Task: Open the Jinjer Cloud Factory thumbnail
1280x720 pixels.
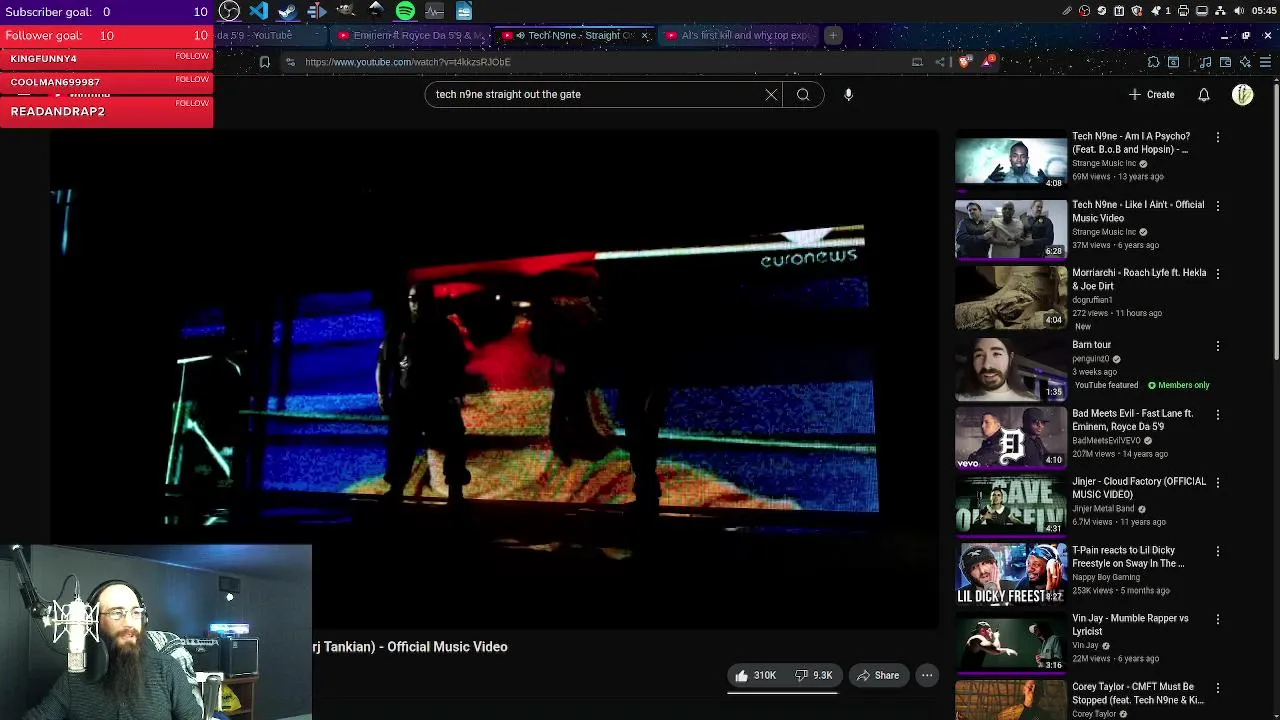Action: pos(1011,505)
